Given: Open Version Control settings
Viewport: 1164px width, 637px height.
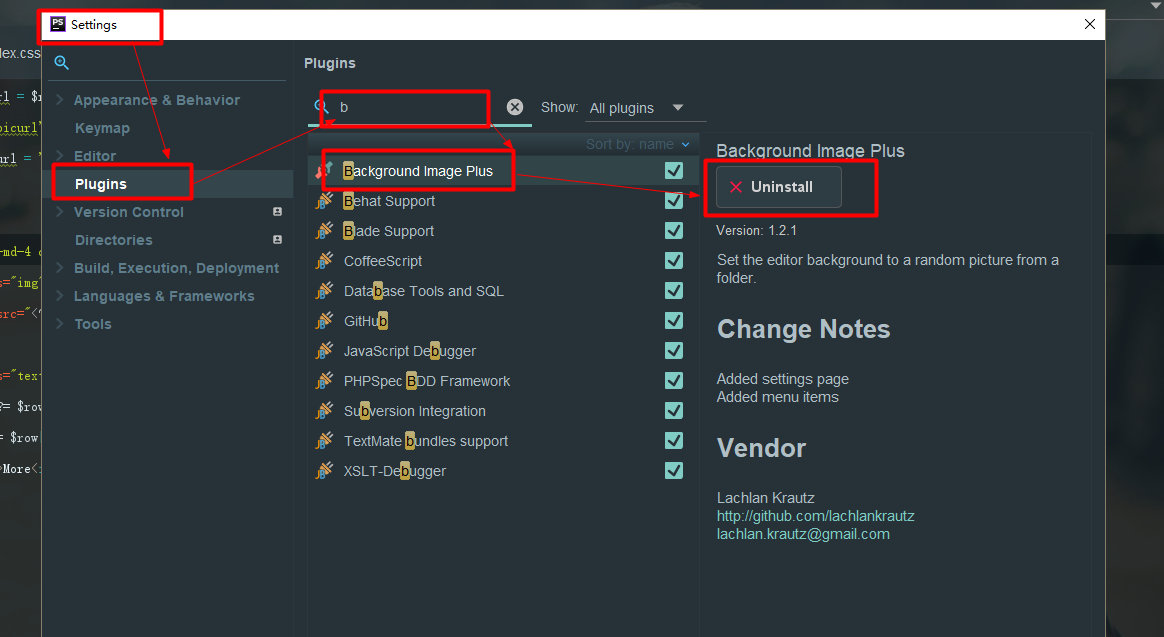Looking at the screenshot, I should (128, 212).
